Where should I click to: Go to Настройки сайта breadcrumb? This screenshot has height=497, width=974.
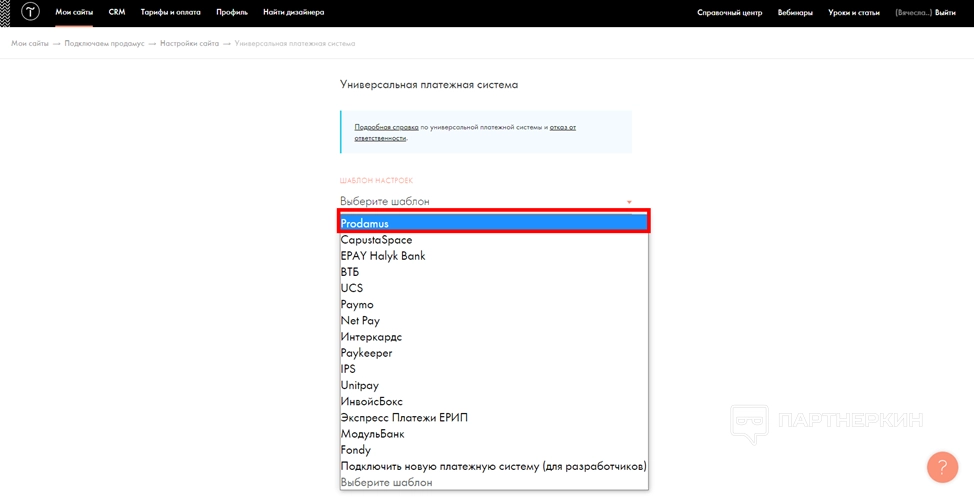[x=189, y=43]
